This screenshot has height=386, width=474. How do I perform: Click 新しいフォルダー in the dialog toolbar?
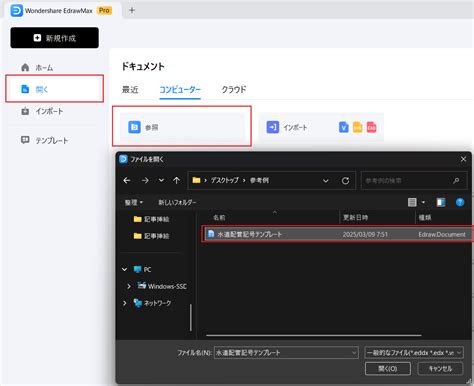[177, 202]
